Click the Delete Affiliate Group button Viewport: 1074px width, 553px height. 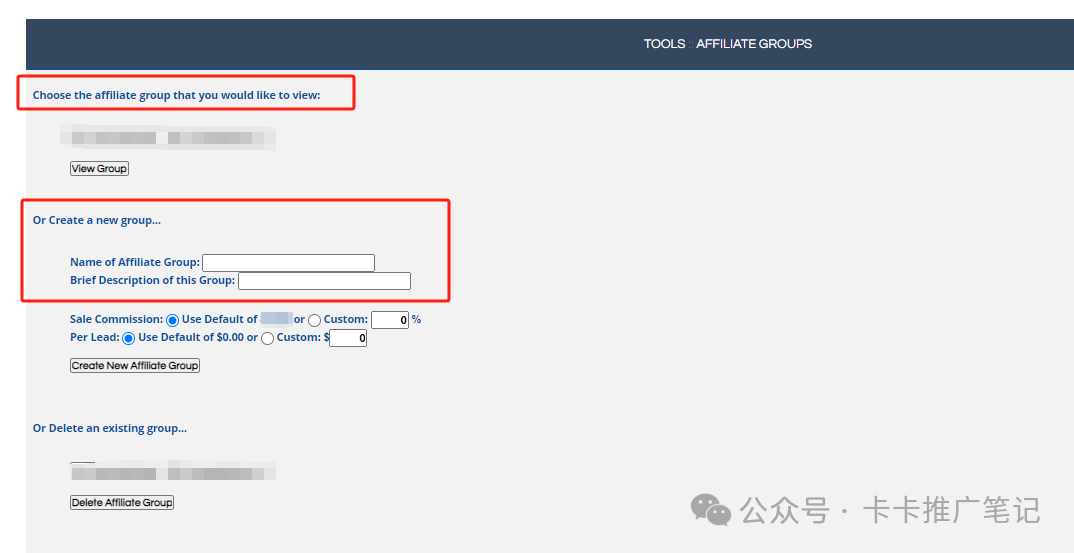click(x=122, y=503)
